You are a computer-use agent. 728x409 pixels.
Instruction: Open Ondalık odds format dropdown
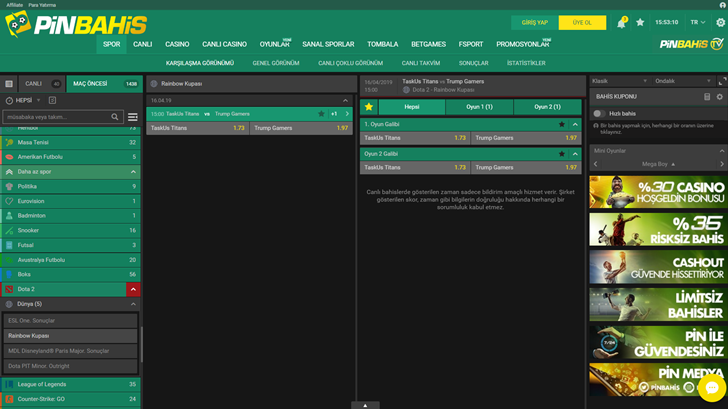(682, 81)
